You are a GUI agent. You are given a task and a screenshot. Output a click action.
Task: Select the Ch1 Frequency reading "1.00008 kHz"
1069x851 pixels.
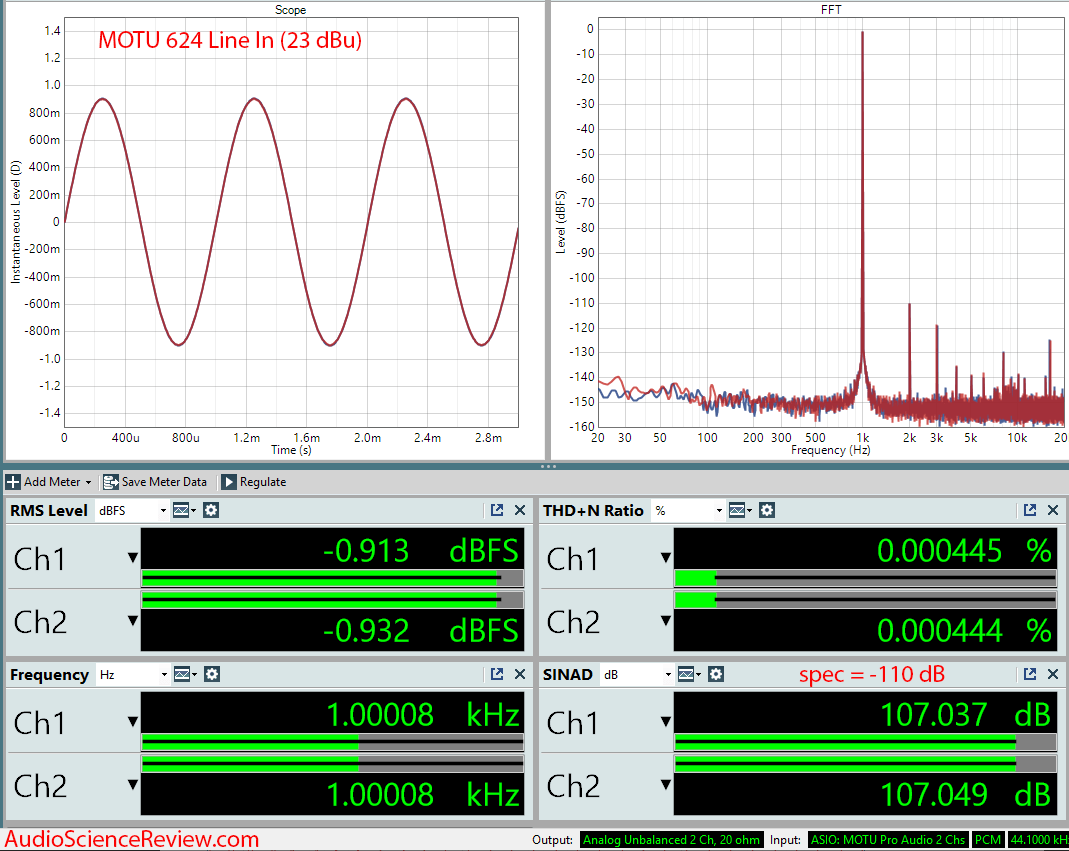click(x=423, y=715)
